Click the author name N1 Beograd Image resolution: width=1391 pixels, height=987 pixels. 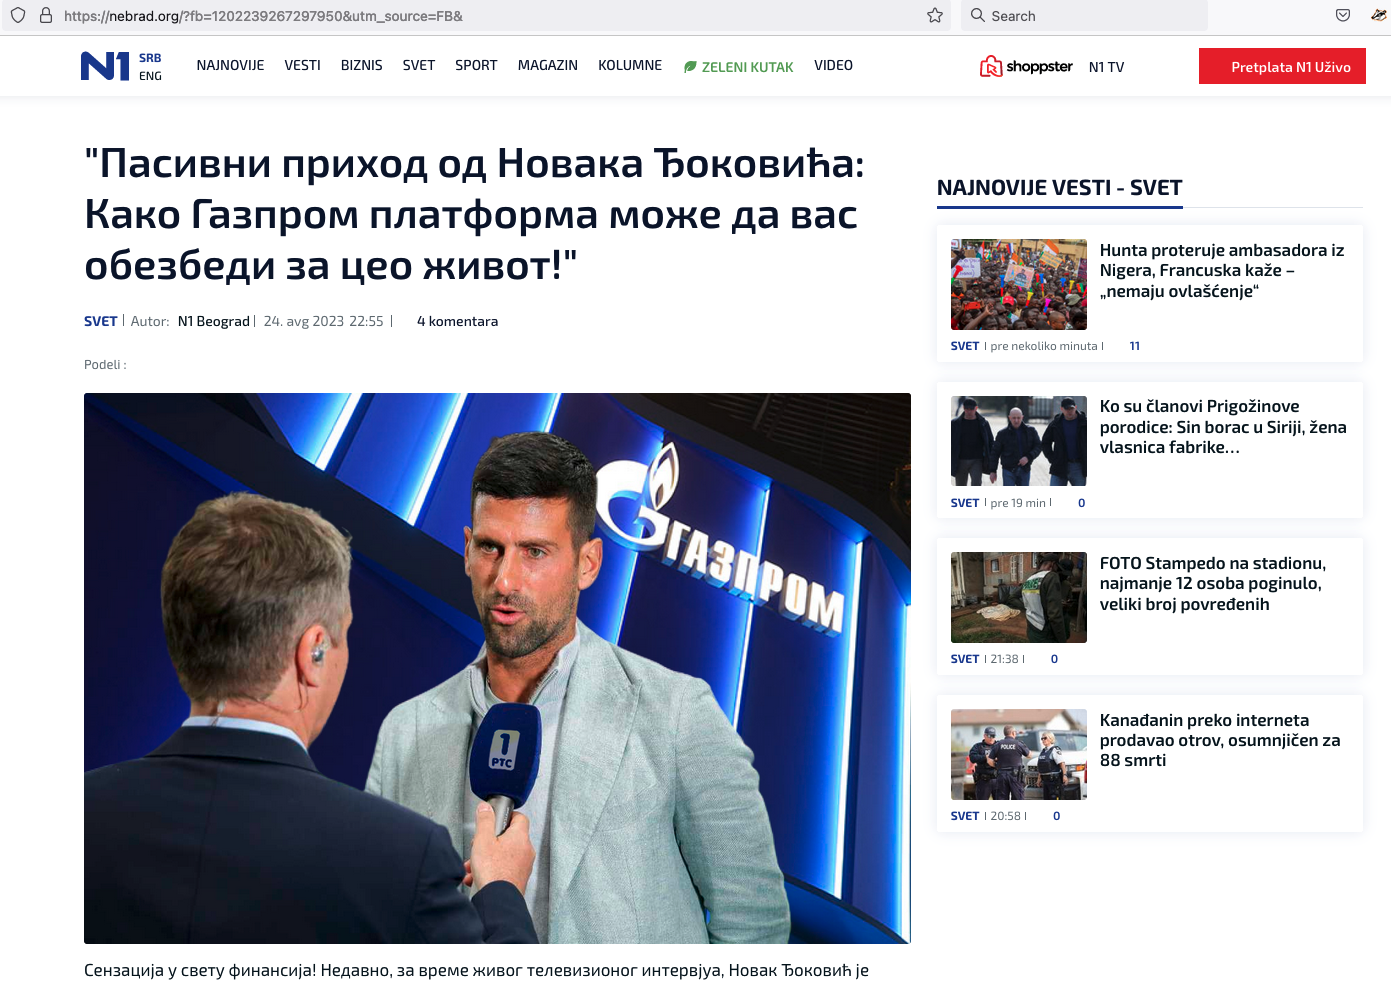point(213,321)
